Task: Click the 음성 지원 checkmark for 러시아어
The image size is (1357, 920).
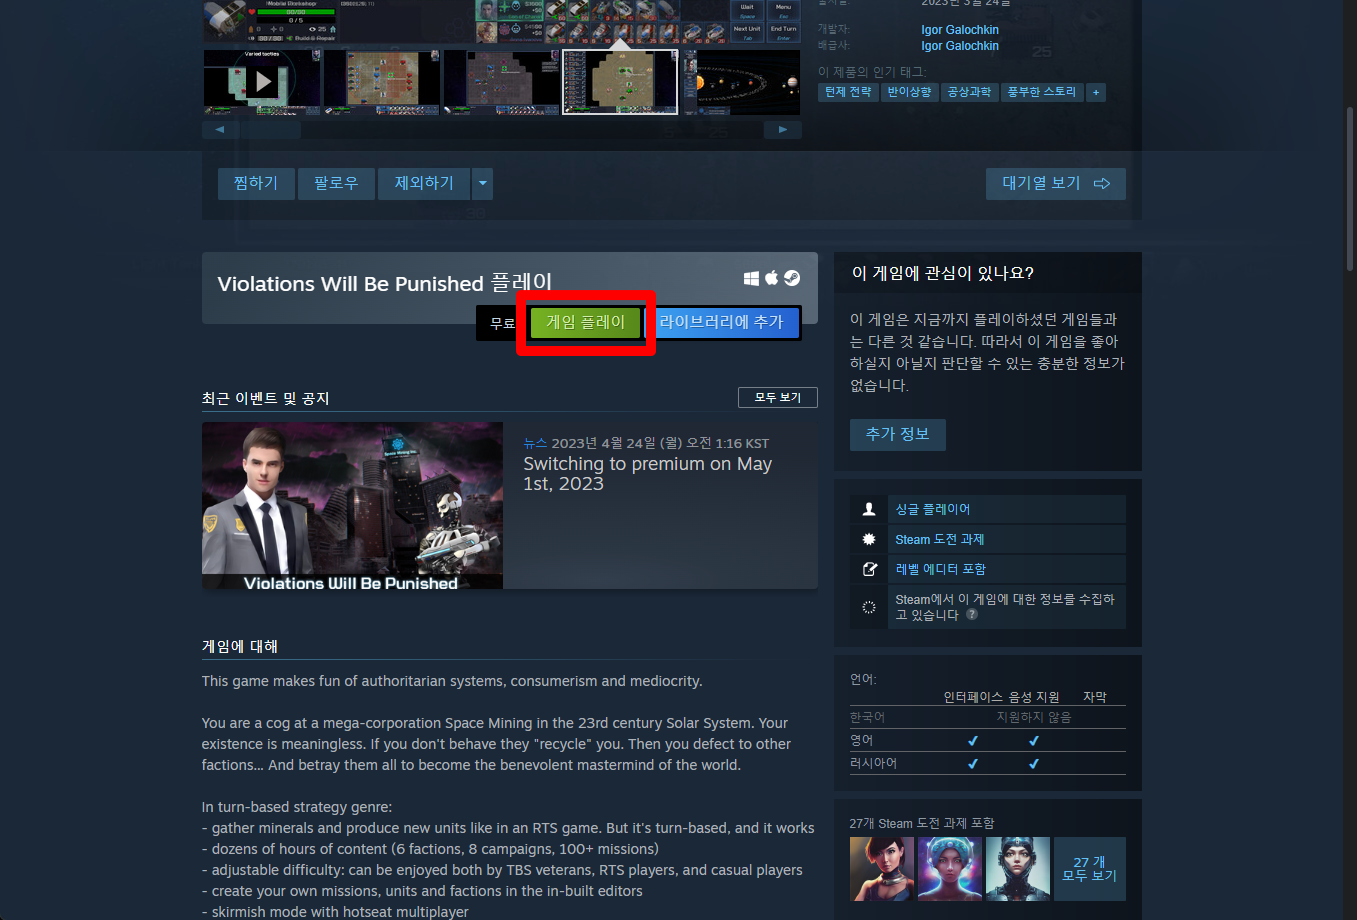Action: pyautogui.click(x=1034, y=764)
